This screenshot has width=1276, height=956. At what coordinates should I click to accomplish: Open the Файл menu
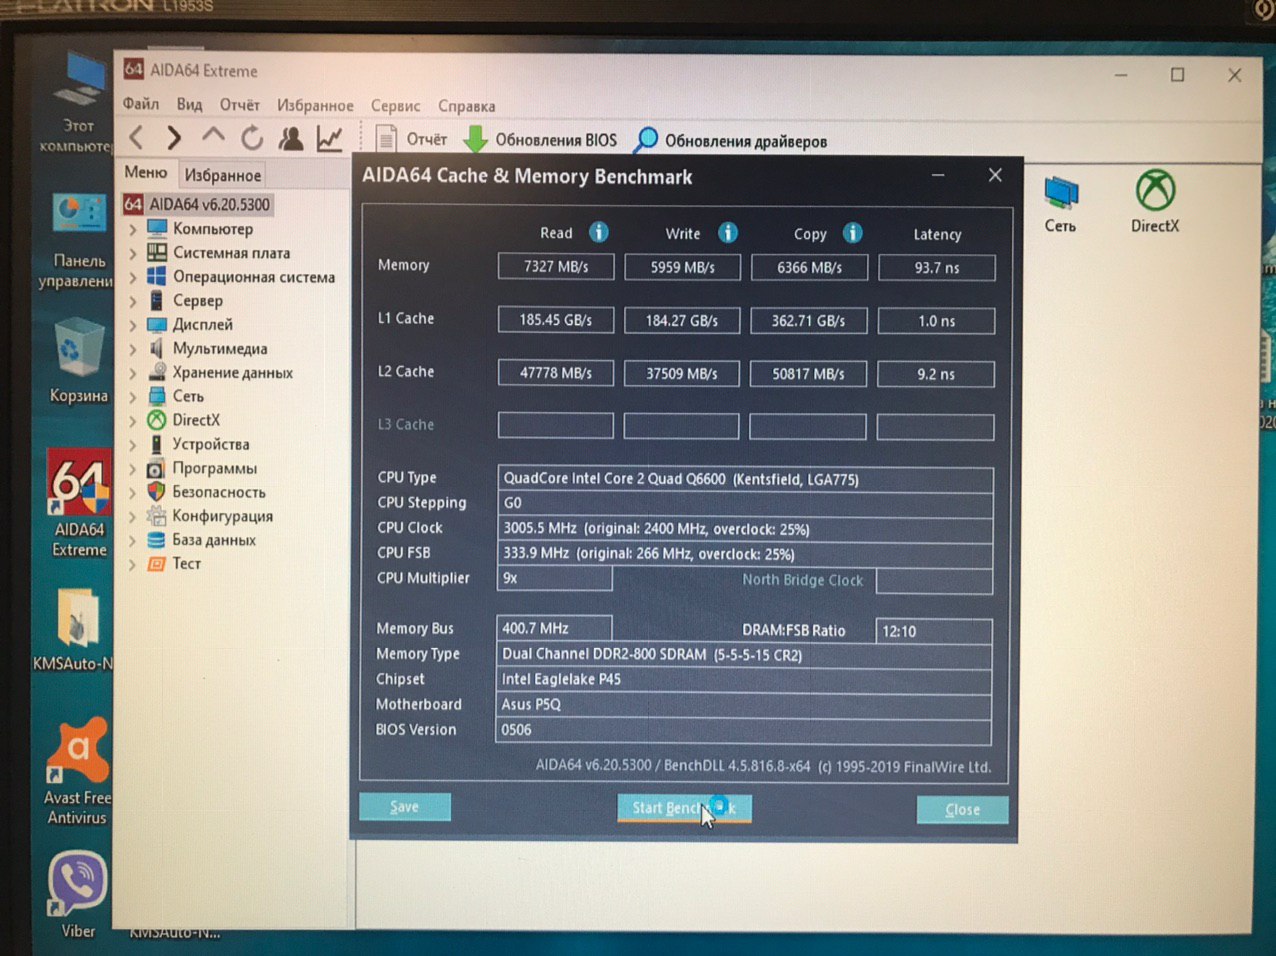tap(141, 104)
